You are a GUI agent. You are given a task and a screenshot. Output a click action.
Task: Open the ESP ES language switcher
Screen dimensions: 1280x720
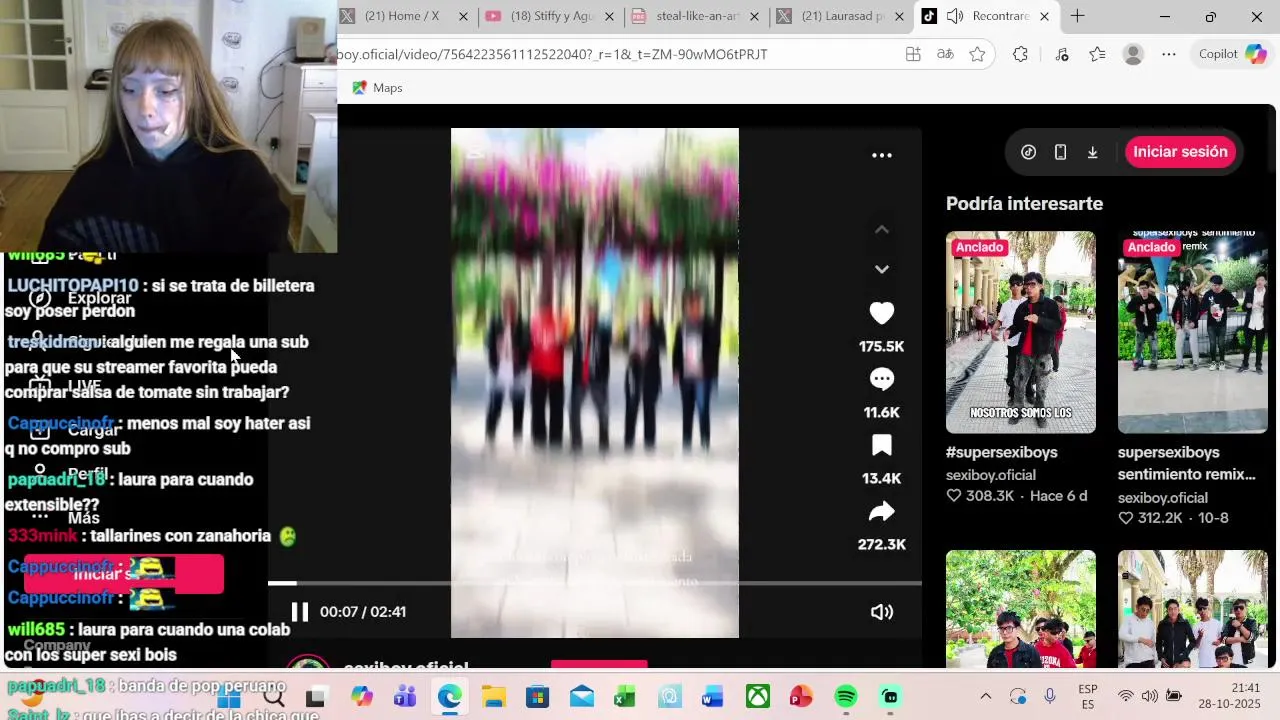[x=1088, y=697]
